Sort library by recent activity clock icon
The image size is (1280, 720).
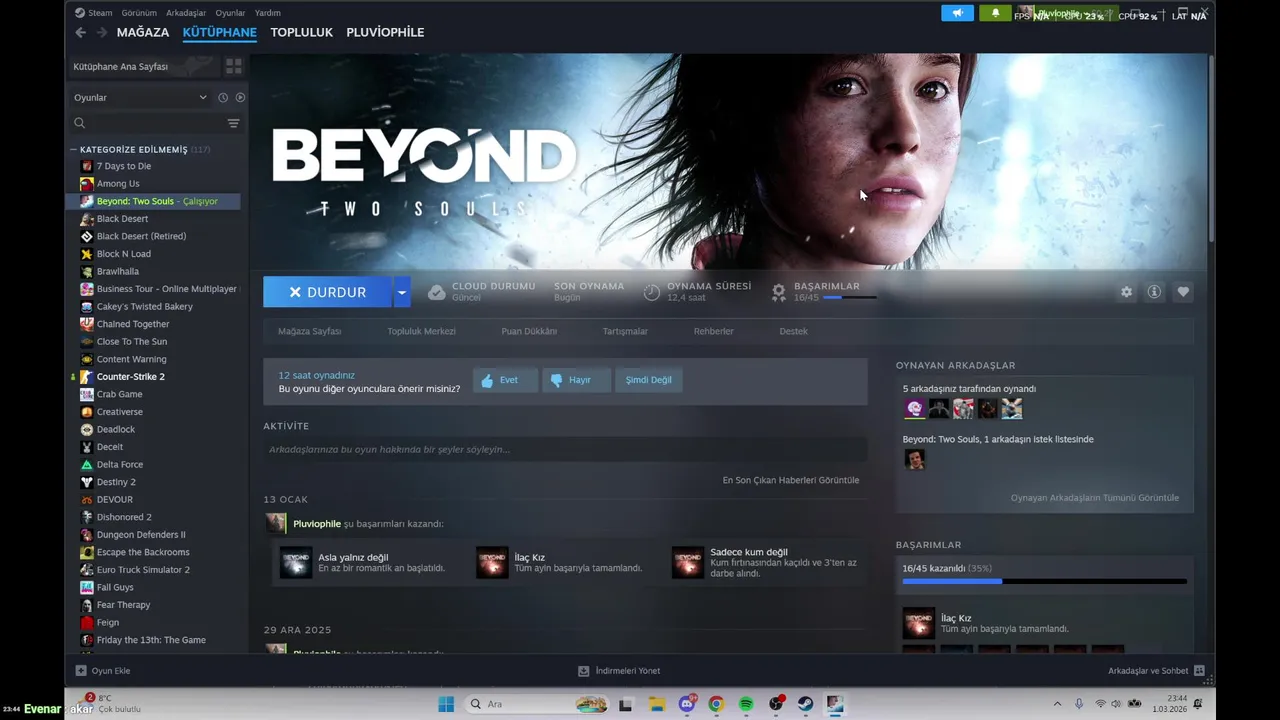tap(223, 97)
